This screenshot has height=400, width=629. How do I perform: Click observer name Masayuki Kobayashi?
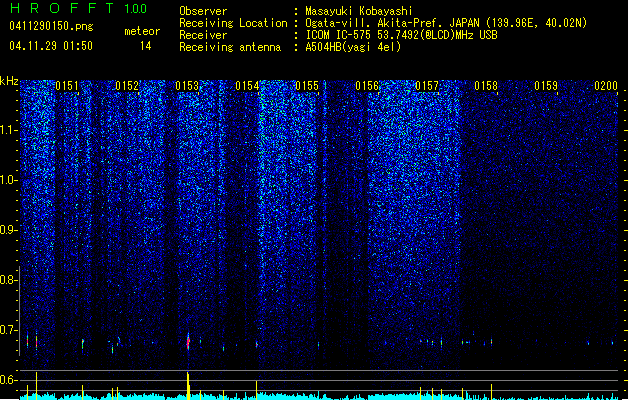pos(359,11)
